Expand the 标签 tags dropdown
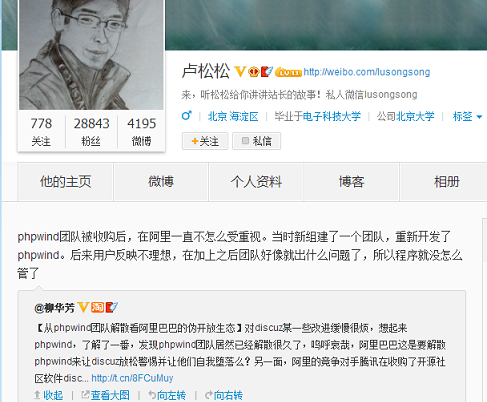Image resolution: width=487 pixels, height=402 pixels. coord(467,116)
